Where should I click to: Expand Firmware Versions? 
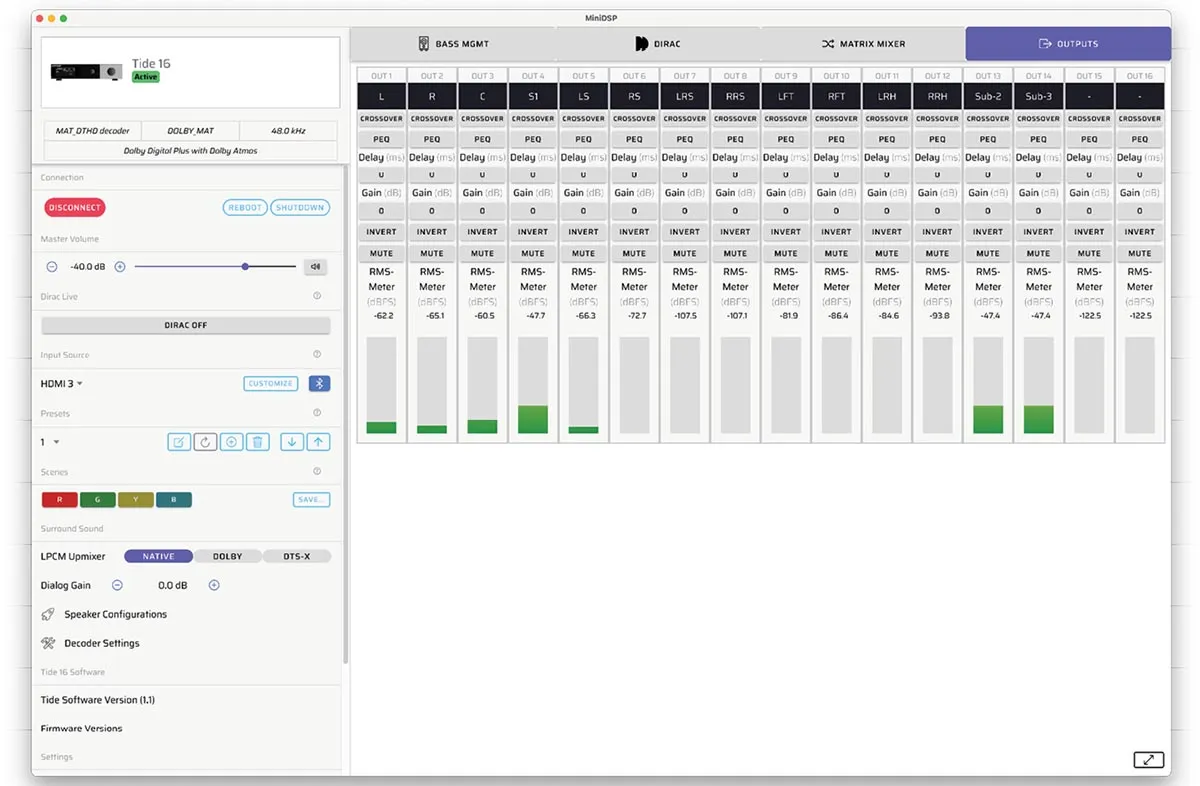click(x=82, y=728)
